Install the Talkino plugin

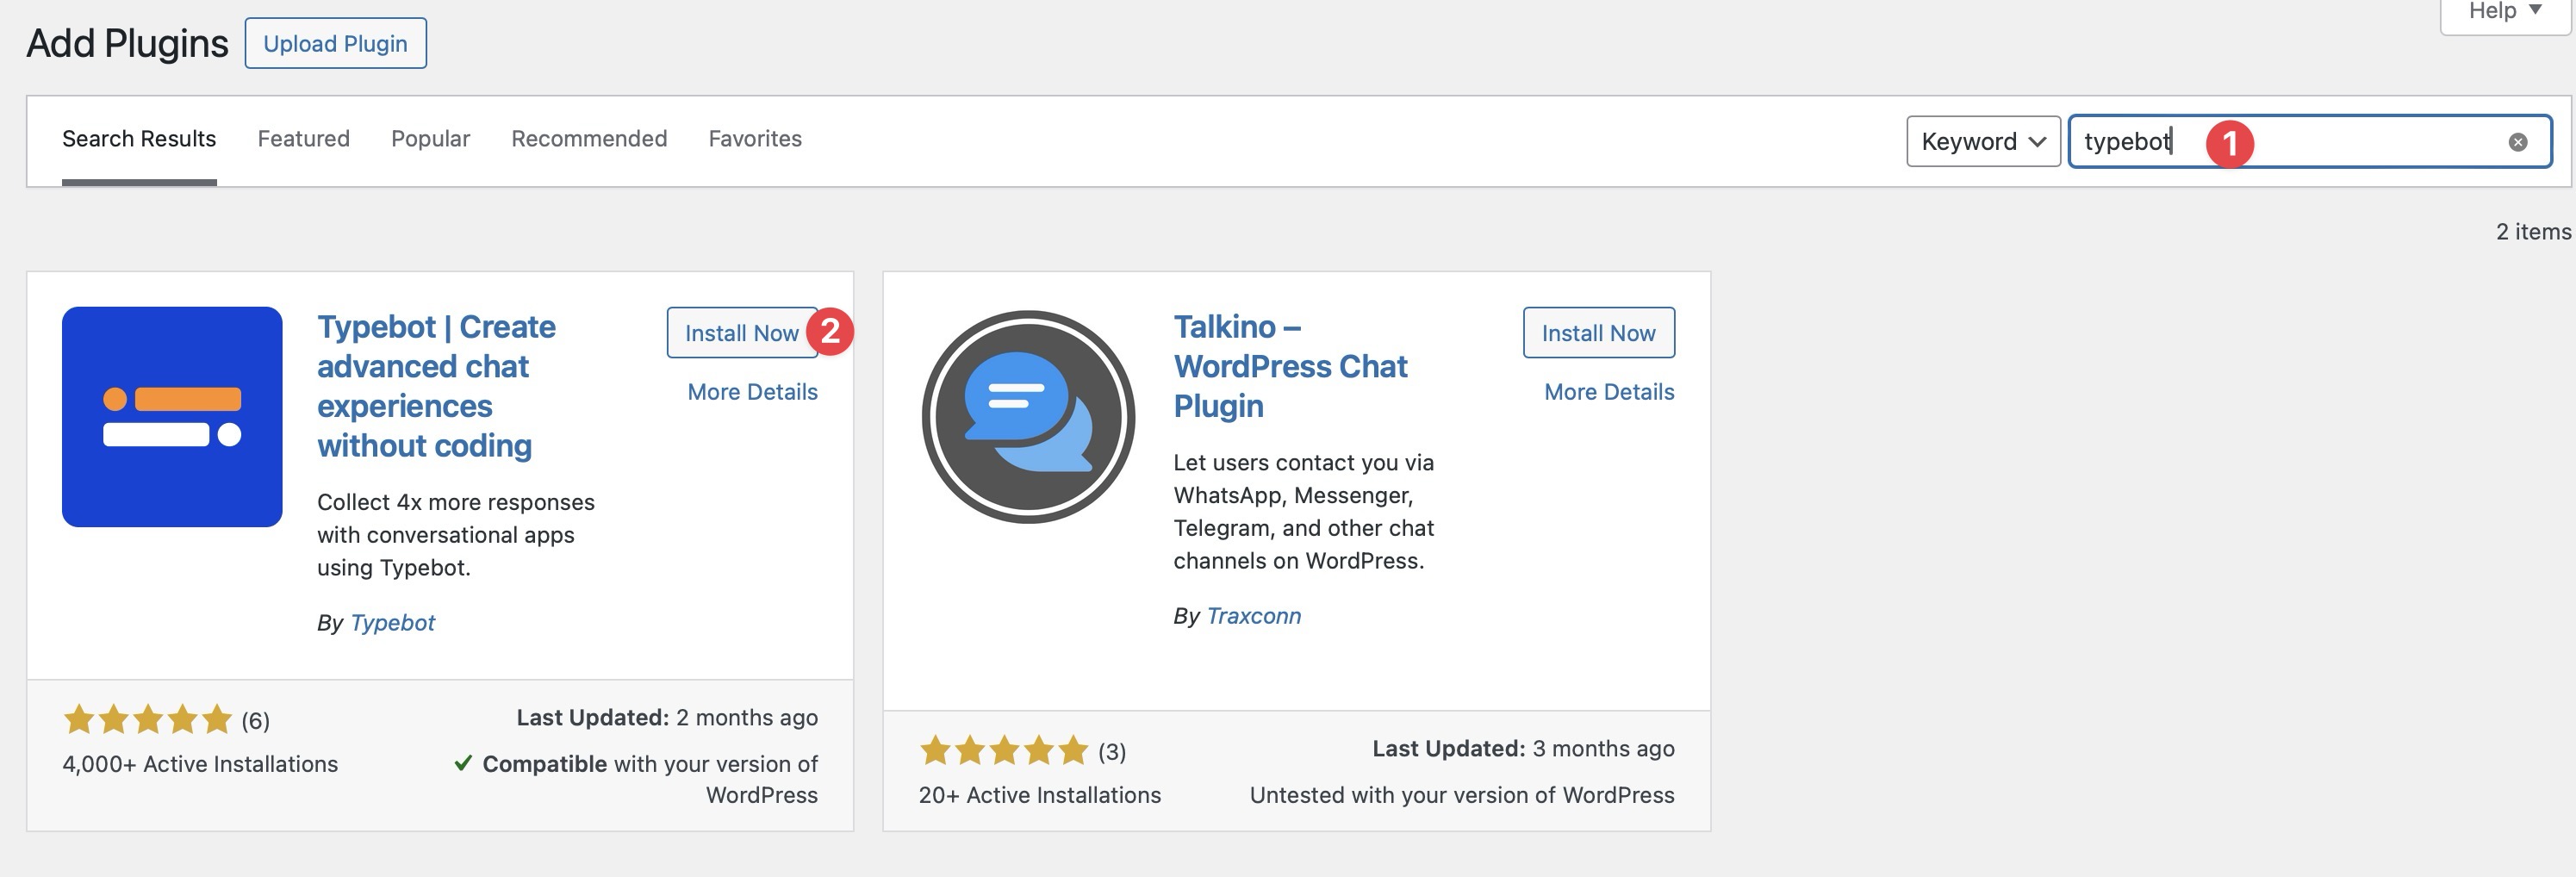(x=1597, y=333)
